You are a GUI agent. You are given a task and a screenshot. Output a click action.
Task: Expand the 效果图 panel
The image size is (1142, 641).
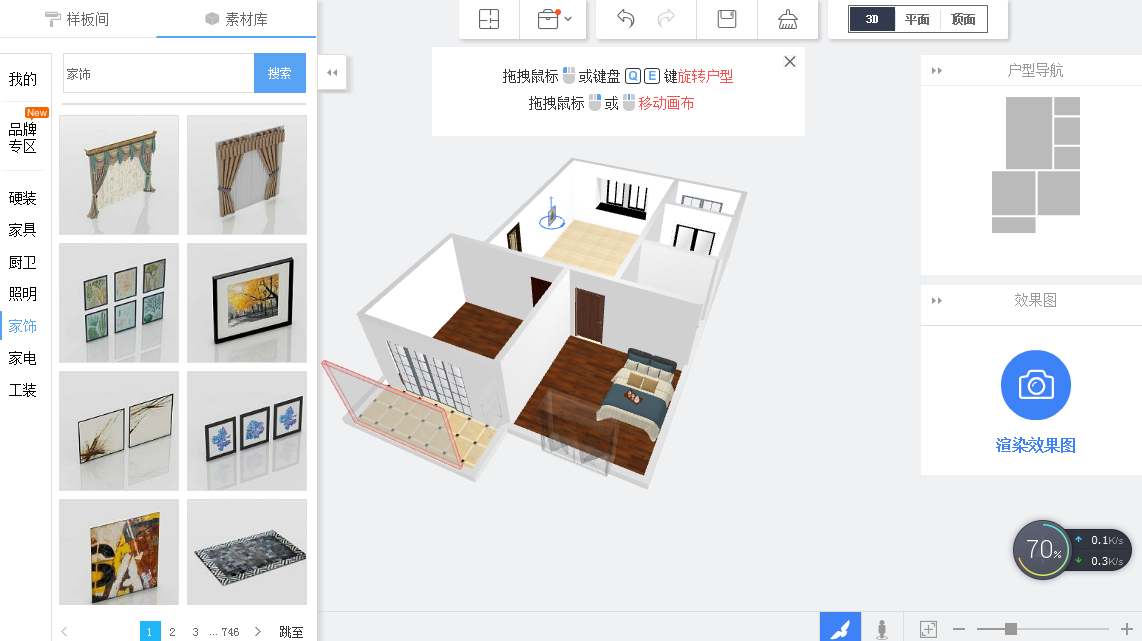[939, 301]
